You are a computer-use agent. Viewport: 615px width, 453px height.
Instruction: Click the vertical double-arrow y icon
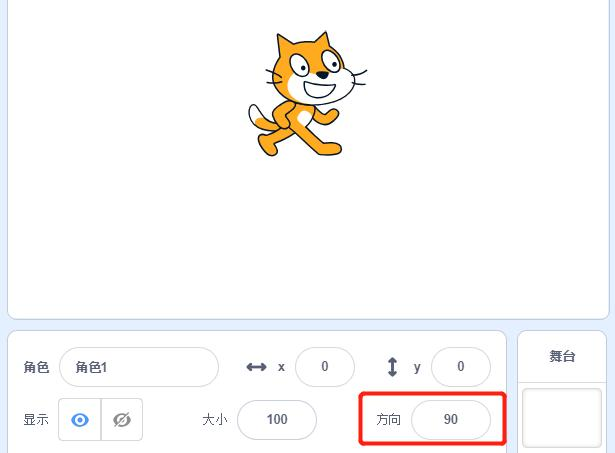coord(392,367)
